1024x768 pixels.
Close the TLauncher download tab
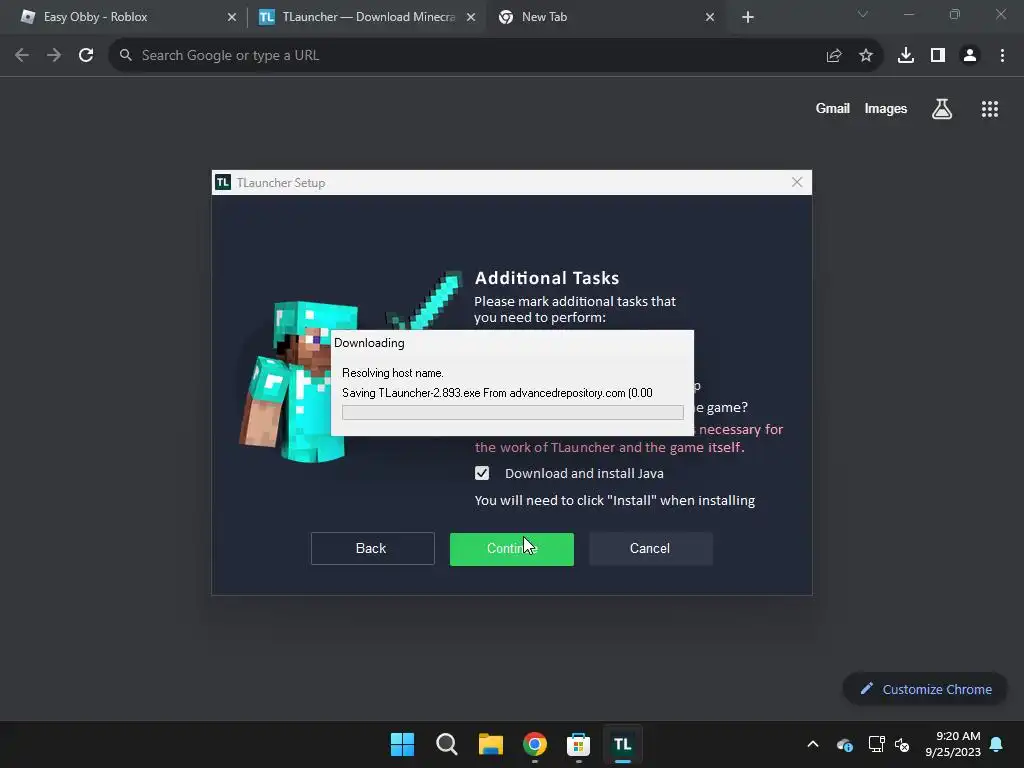471,17
